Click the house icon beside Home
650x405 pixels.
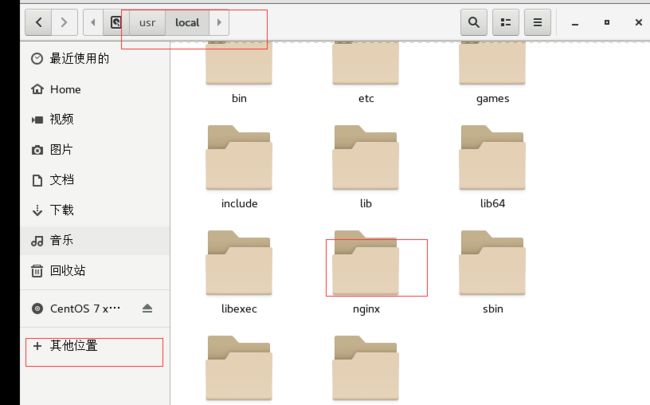(x=37, y=89)
